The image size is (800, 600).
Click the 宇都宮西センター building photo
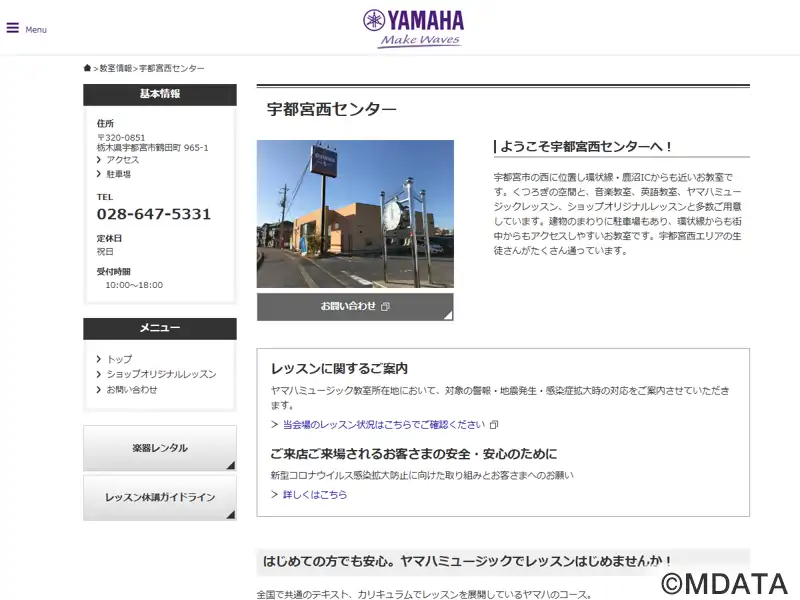click(355, 214)
